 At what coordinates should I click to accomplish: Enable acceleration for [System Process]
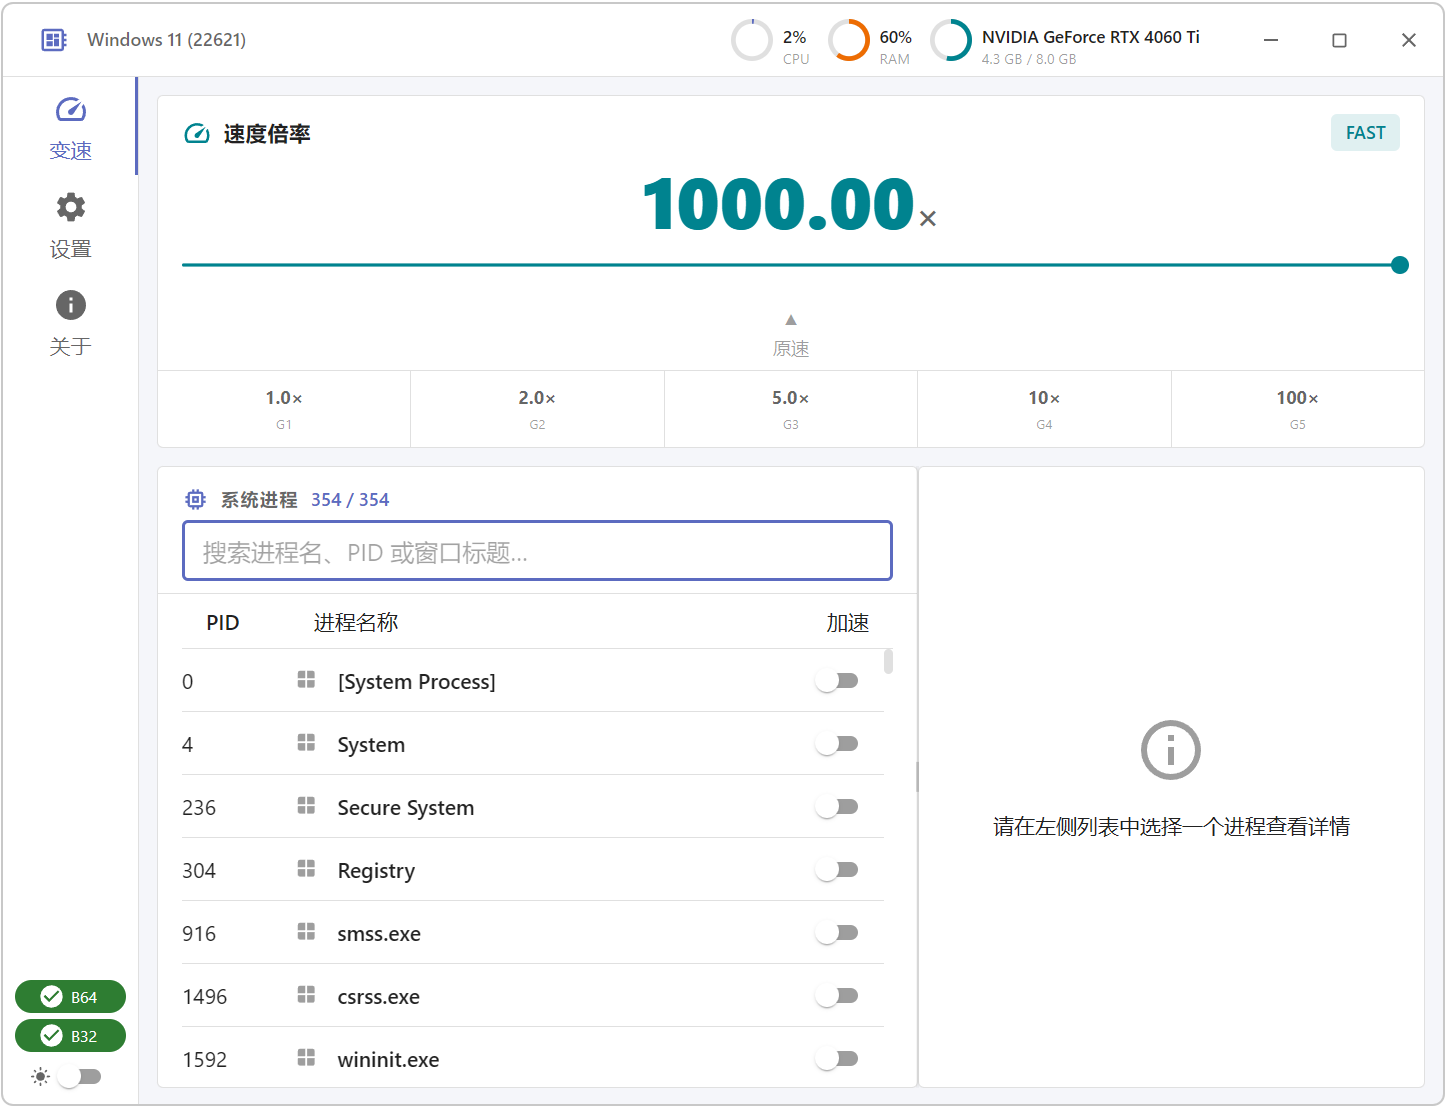pos(837,681)
